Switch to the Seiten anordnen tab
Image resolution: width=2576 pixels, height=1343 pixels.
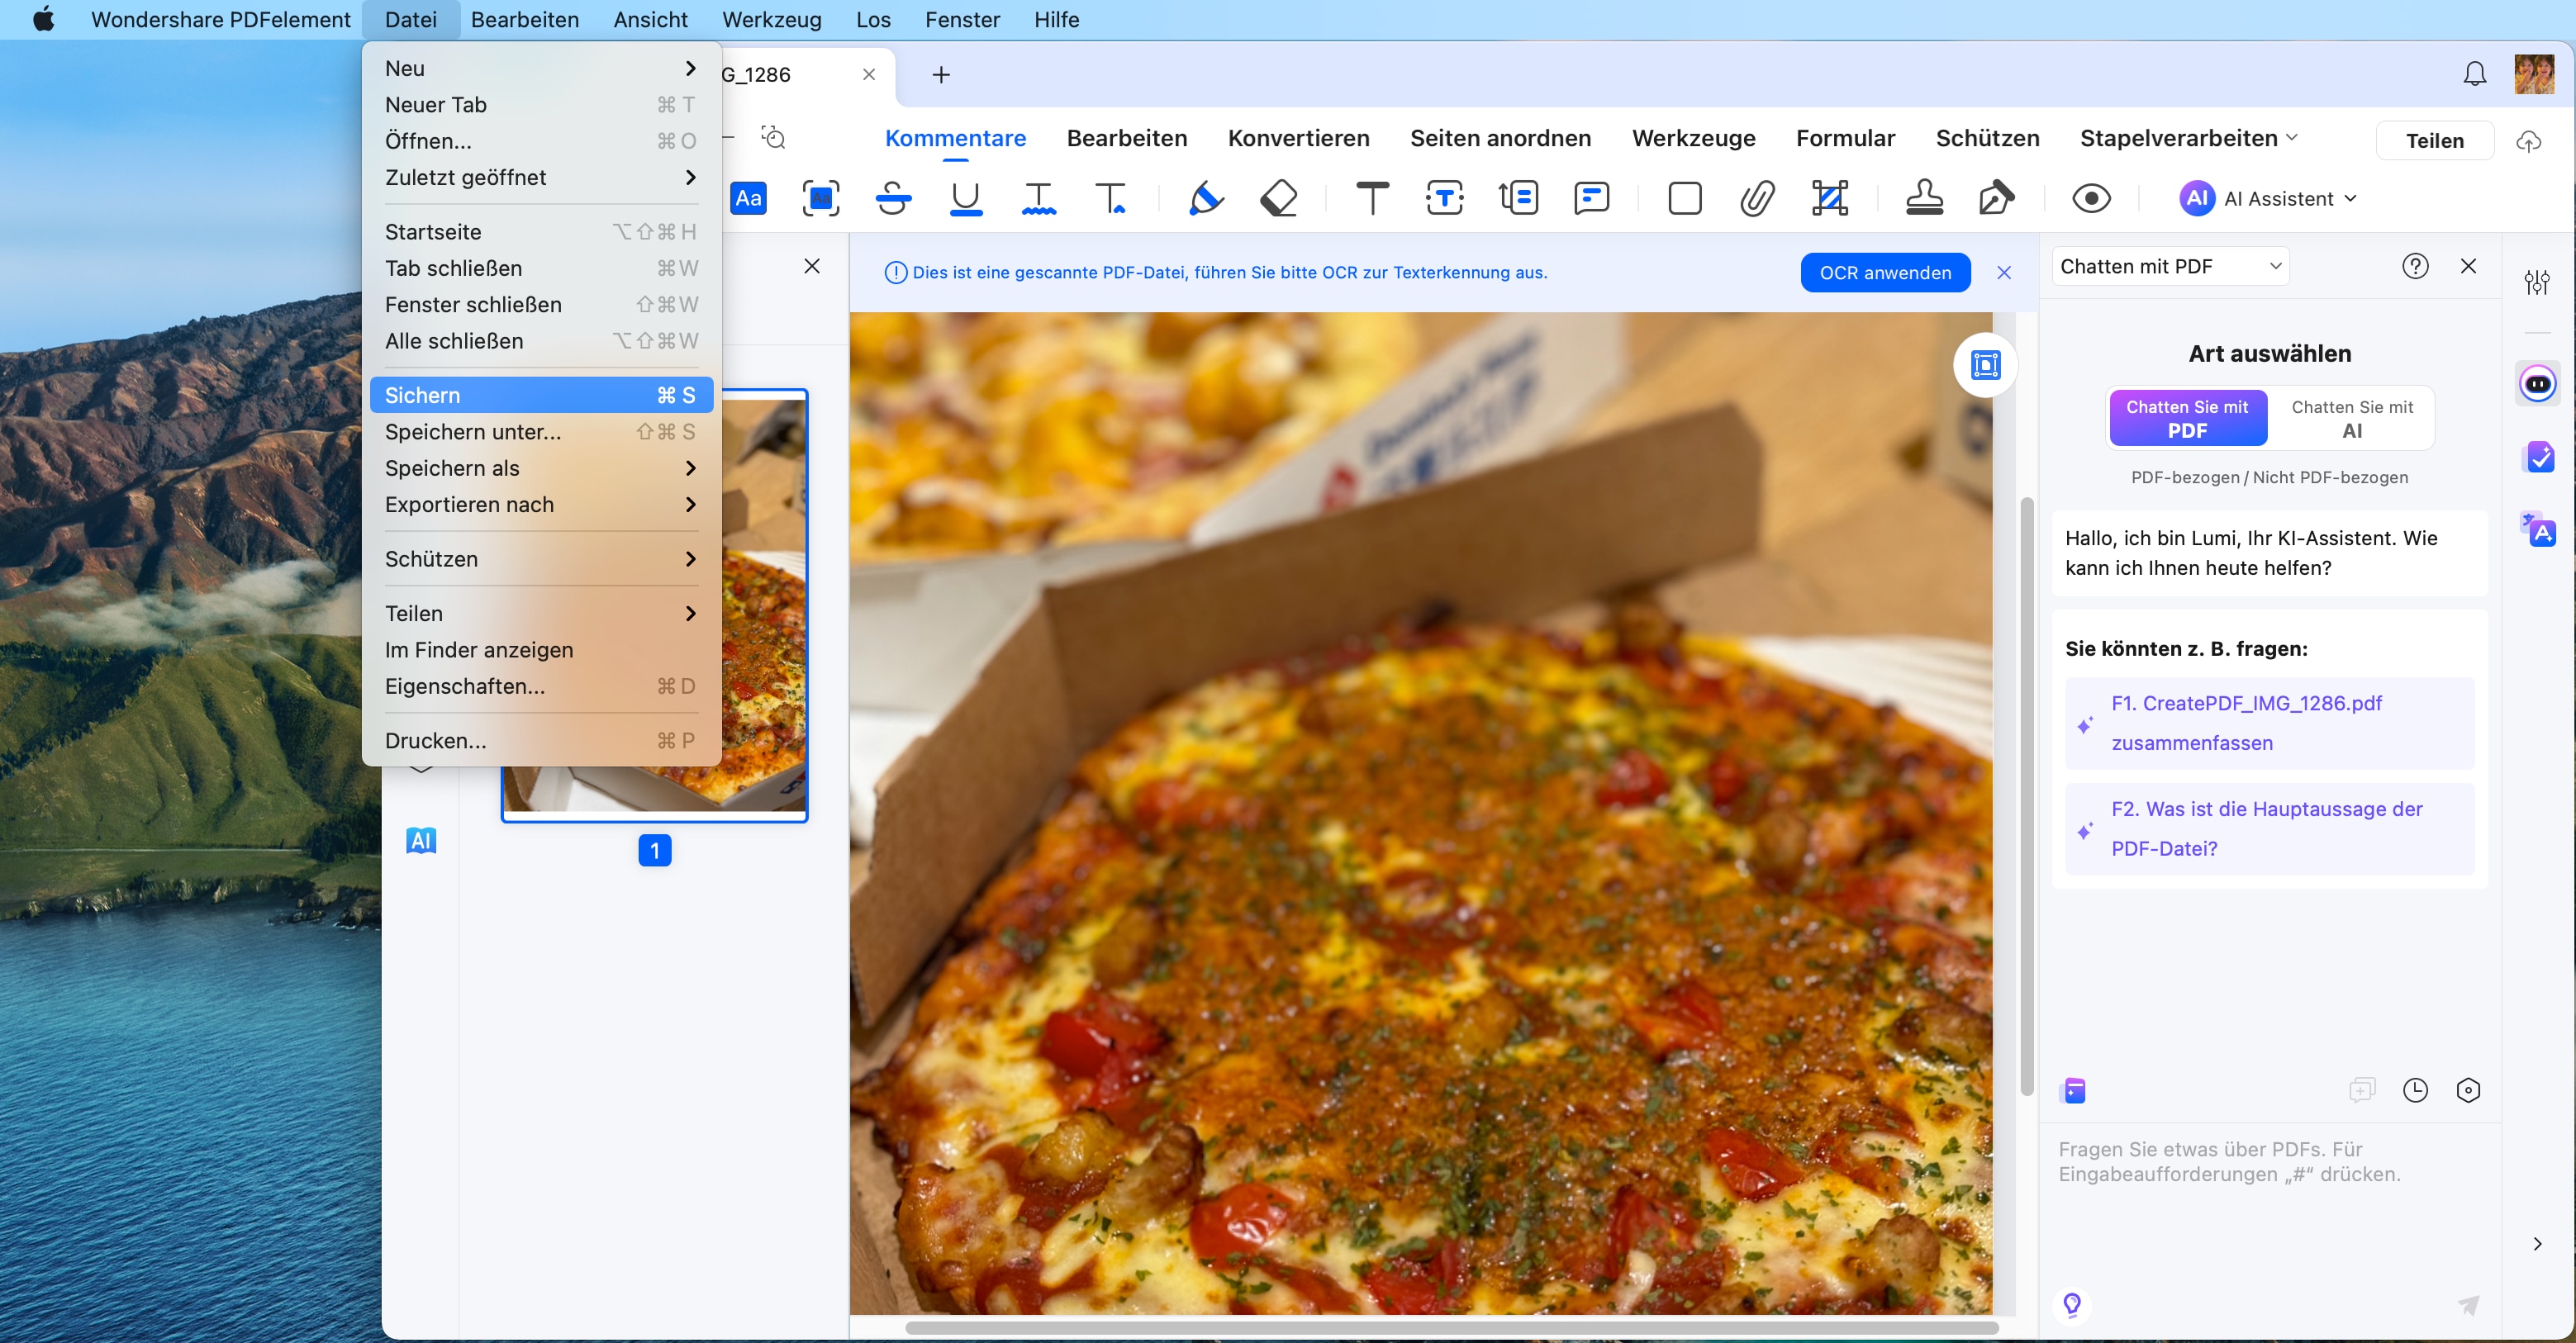[x=1500, y=138]
